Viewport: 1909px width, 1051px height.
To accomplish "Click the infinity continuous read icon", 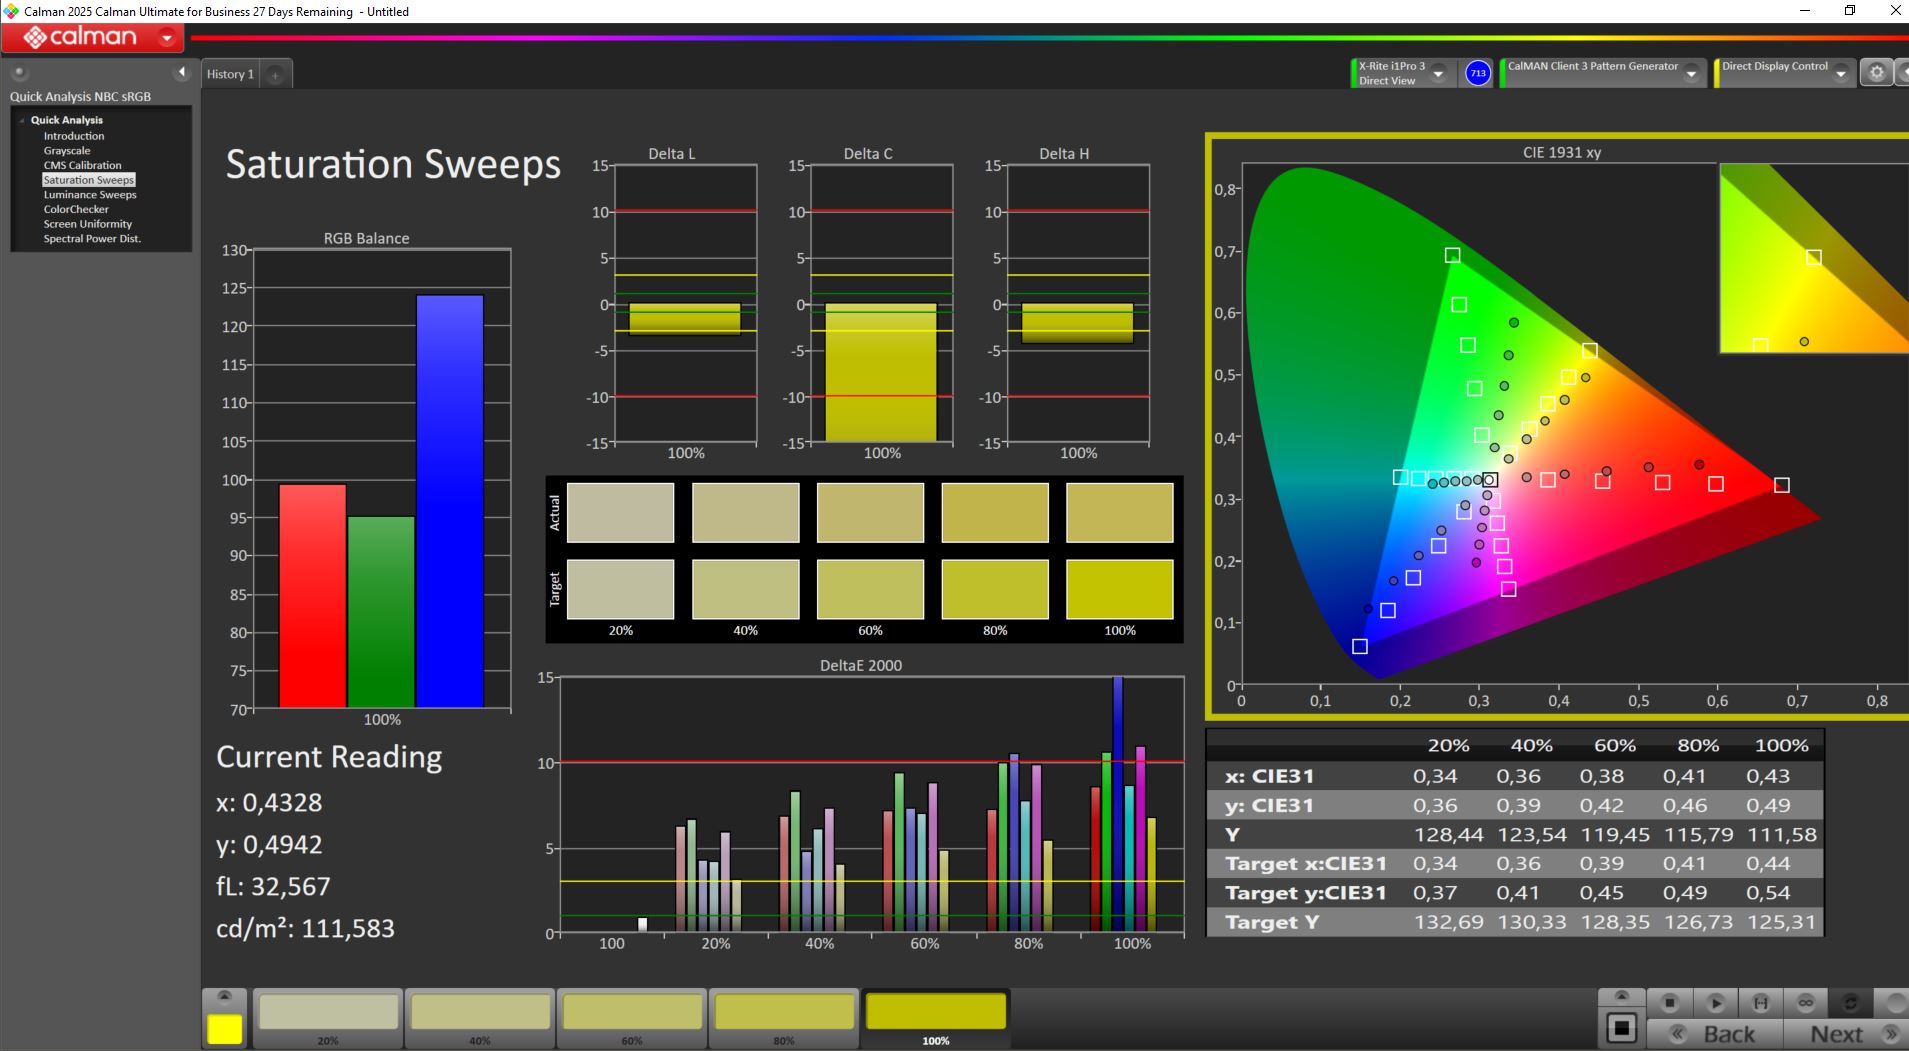I will click(1806, 1002).
